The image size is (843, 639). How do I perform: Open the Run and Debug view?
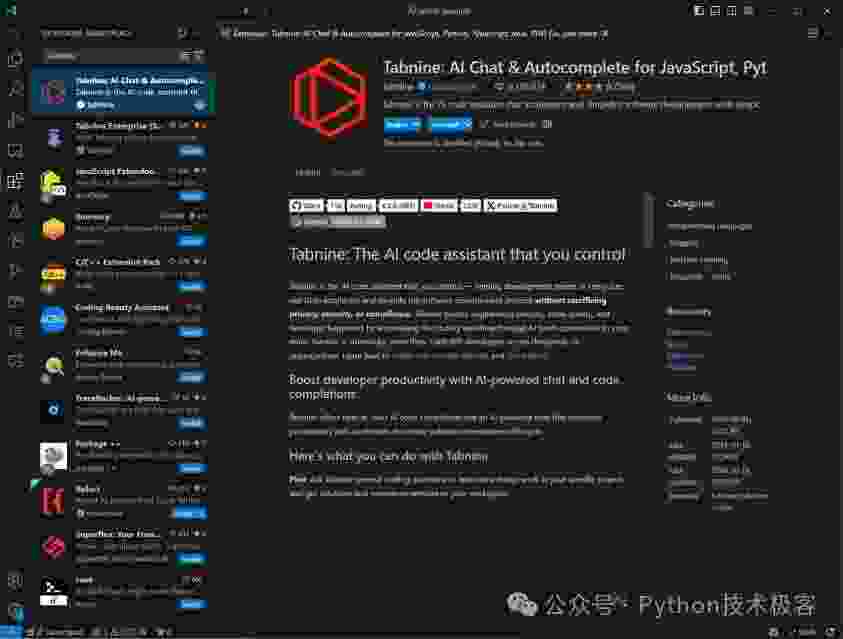tap(15, 150)
